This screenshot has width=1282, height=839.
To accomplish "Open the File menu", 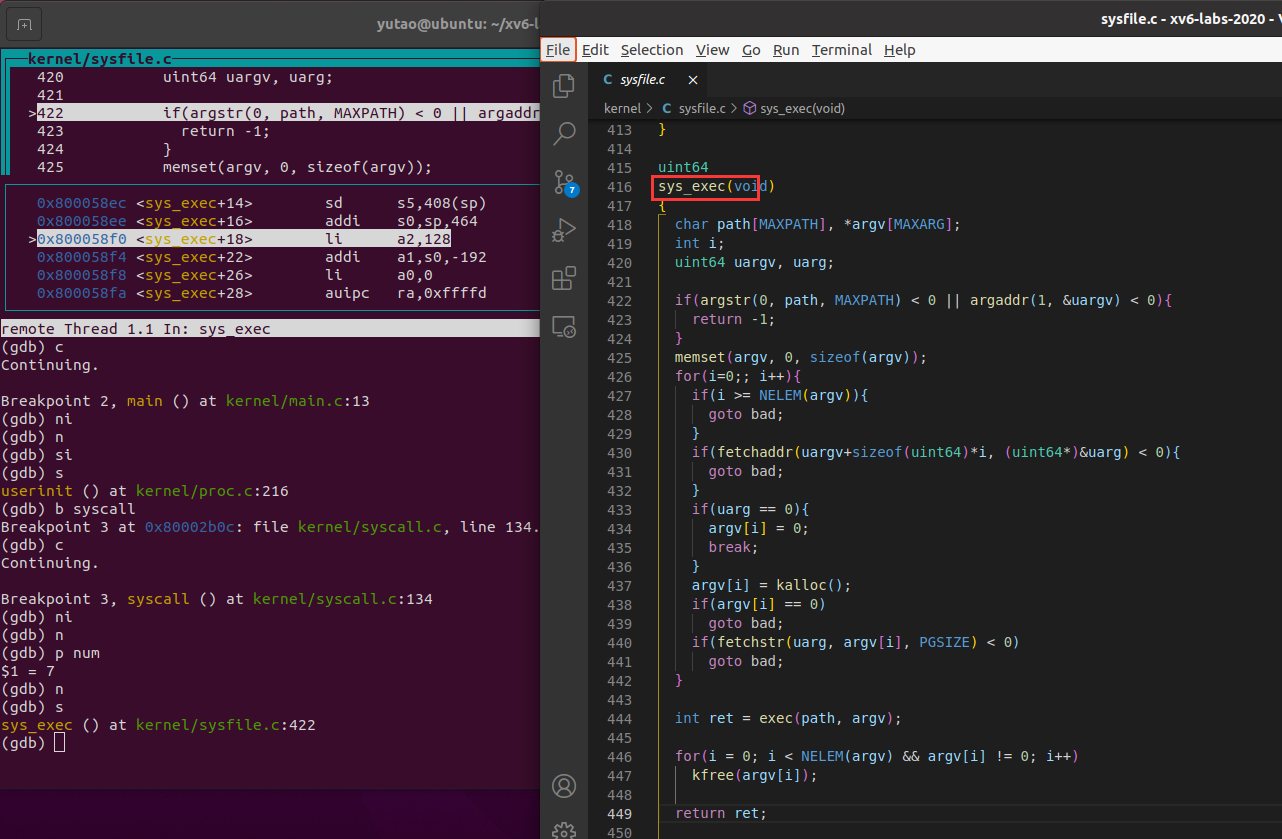I will pos(558,50).
